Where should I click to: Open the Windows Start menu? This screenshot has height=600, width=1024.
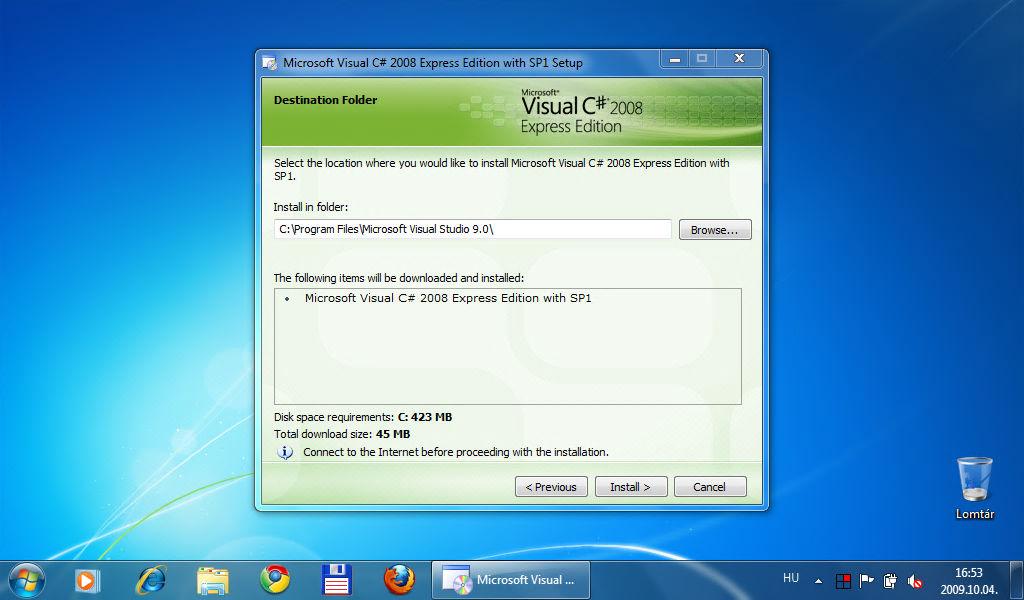coord(27,579)
